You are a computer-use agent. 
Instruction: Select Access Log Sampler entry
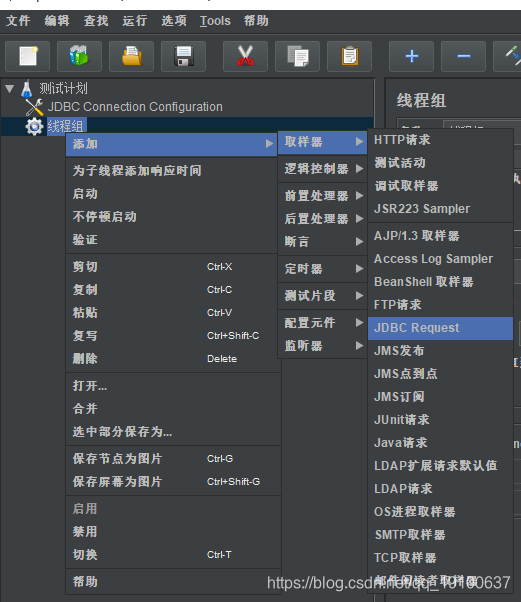(440, 259)
